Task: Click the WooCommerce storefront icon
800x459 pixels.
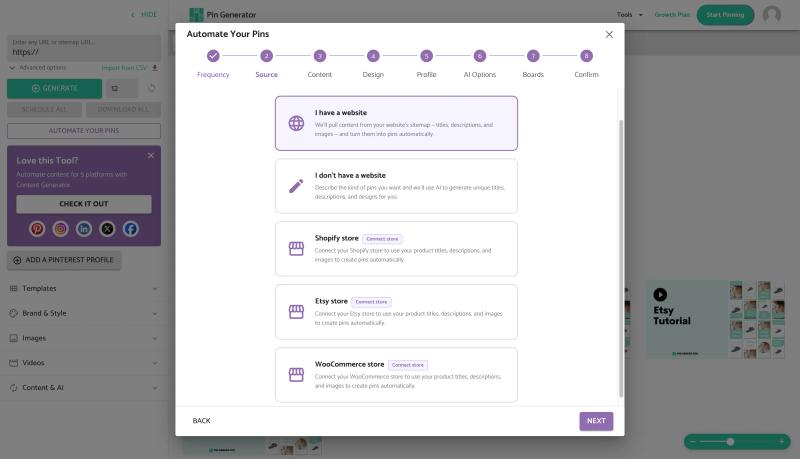Action: pyautogui.click(x=296, y=375)
